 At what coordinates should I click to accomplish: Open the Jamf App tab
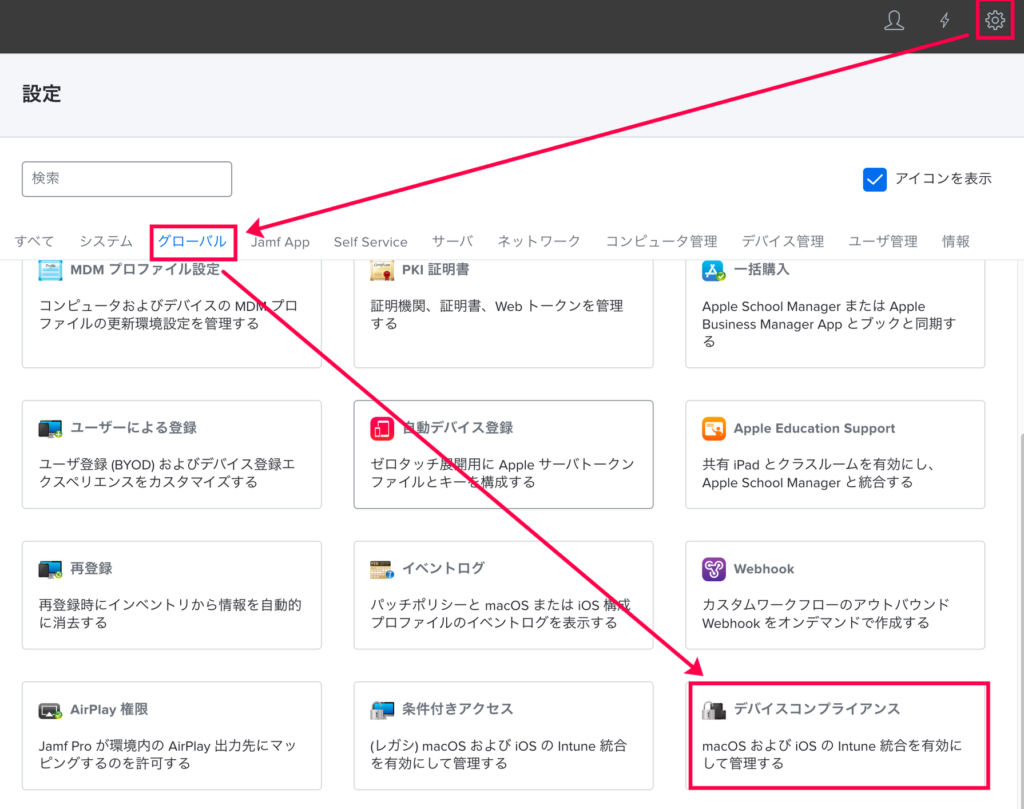pyautogui.click(x=280, y=242)
